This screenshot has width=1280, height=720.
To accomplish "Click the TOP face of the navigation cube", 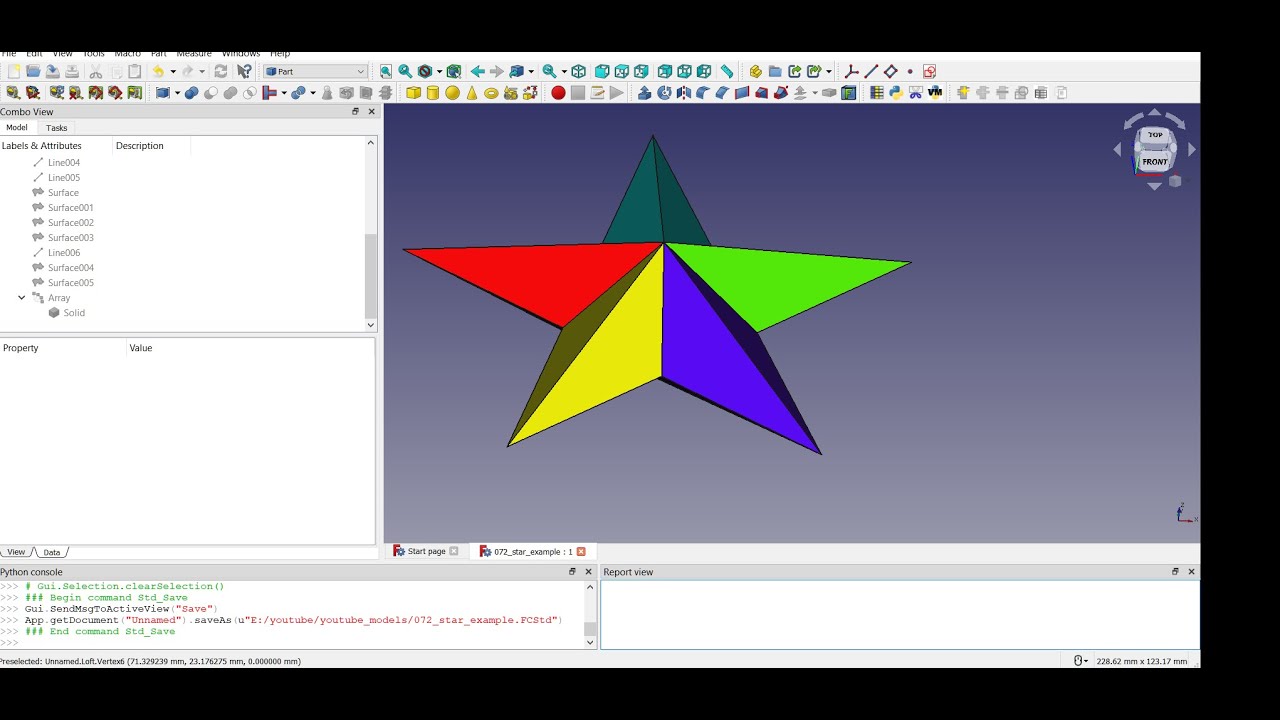I will (x=1155, y=135).
